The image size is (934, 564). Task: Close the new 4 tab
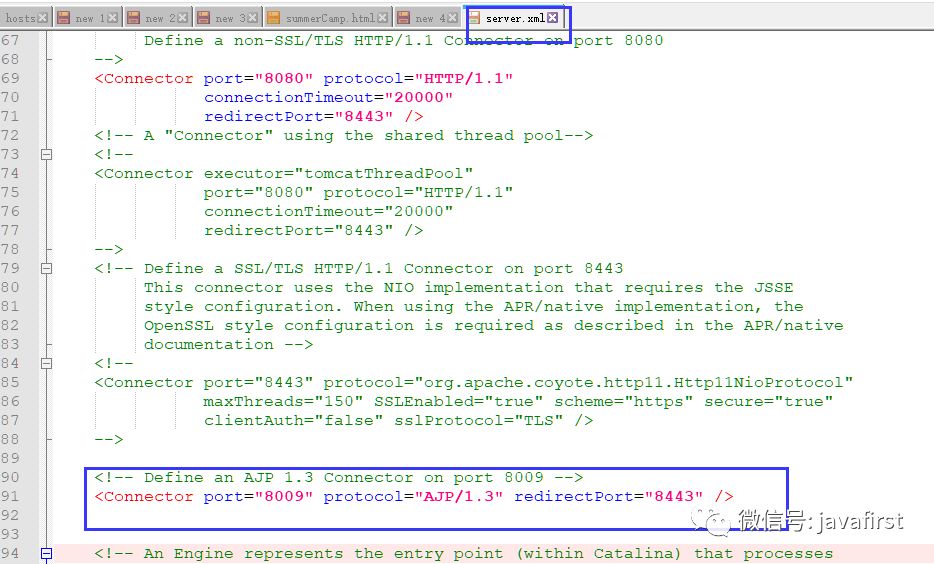point(453,18)
